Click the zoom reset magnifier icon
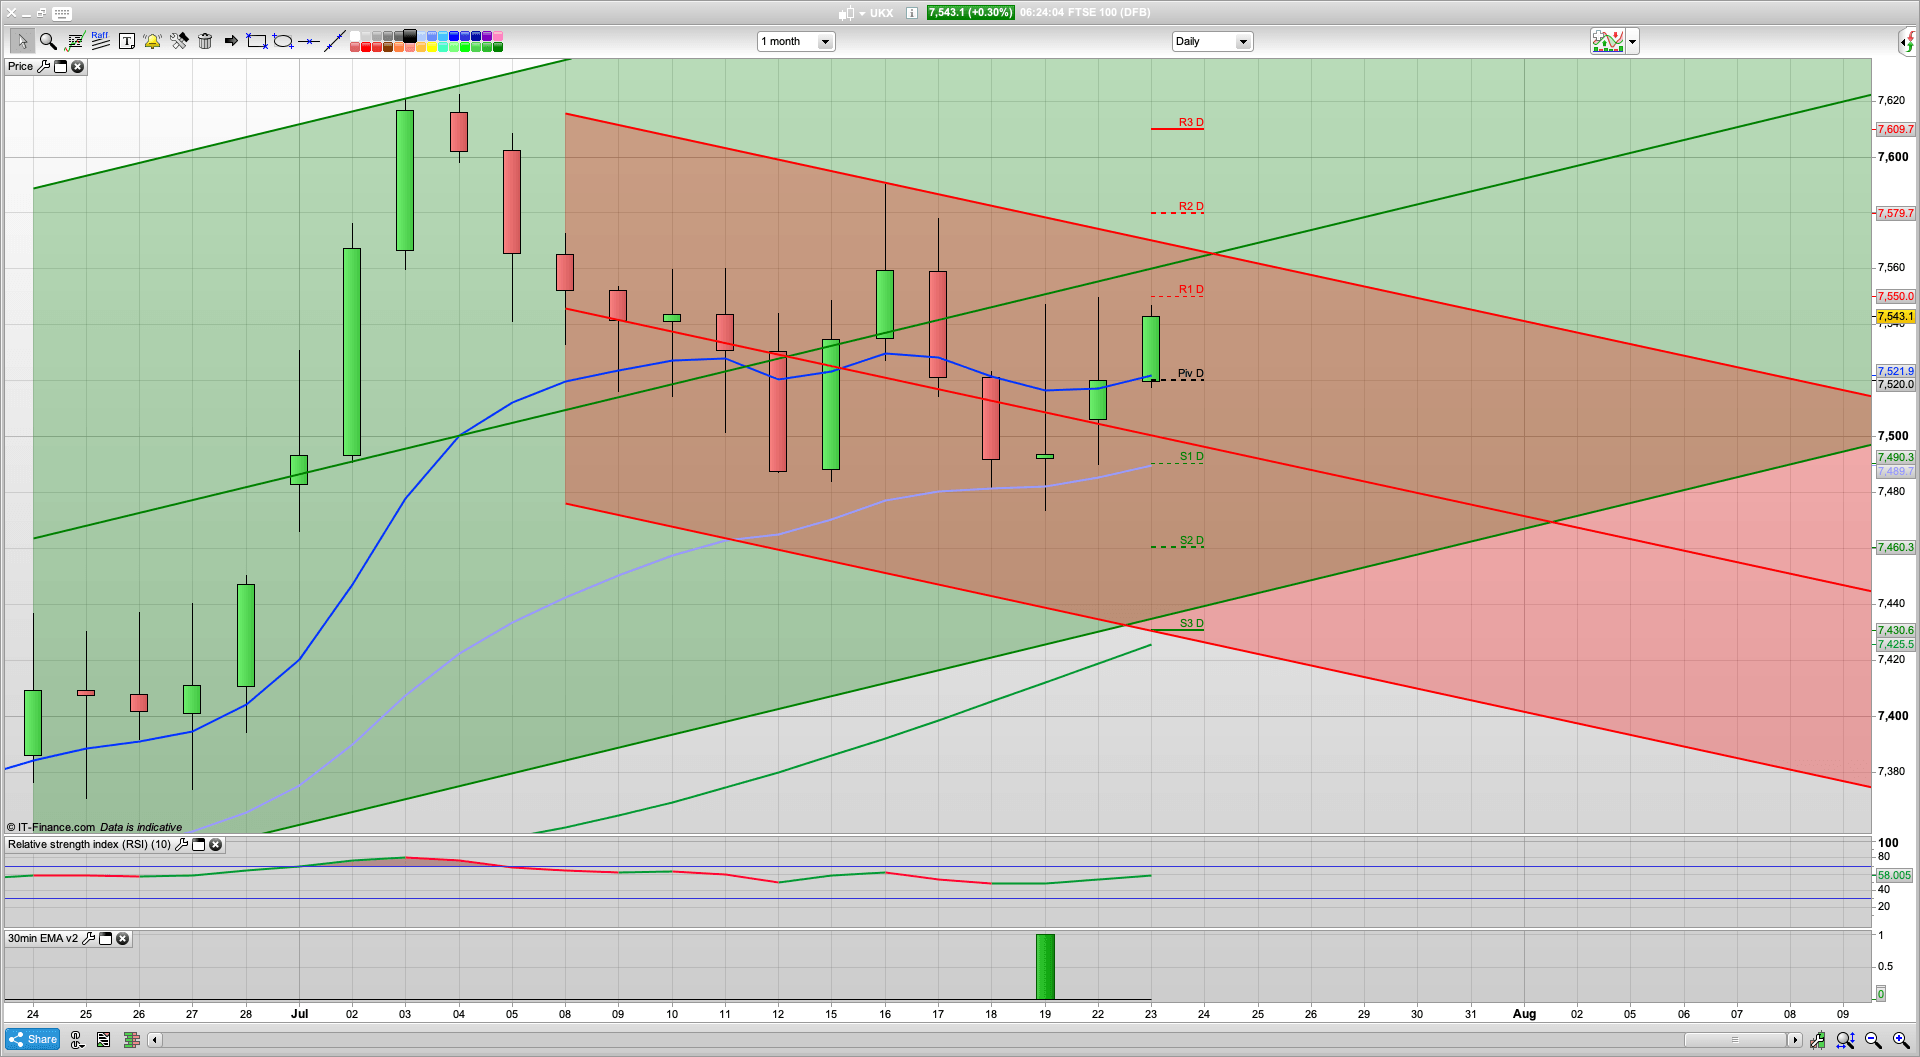This screenshot has width=1920, height=1057. click(1845, 1040)
